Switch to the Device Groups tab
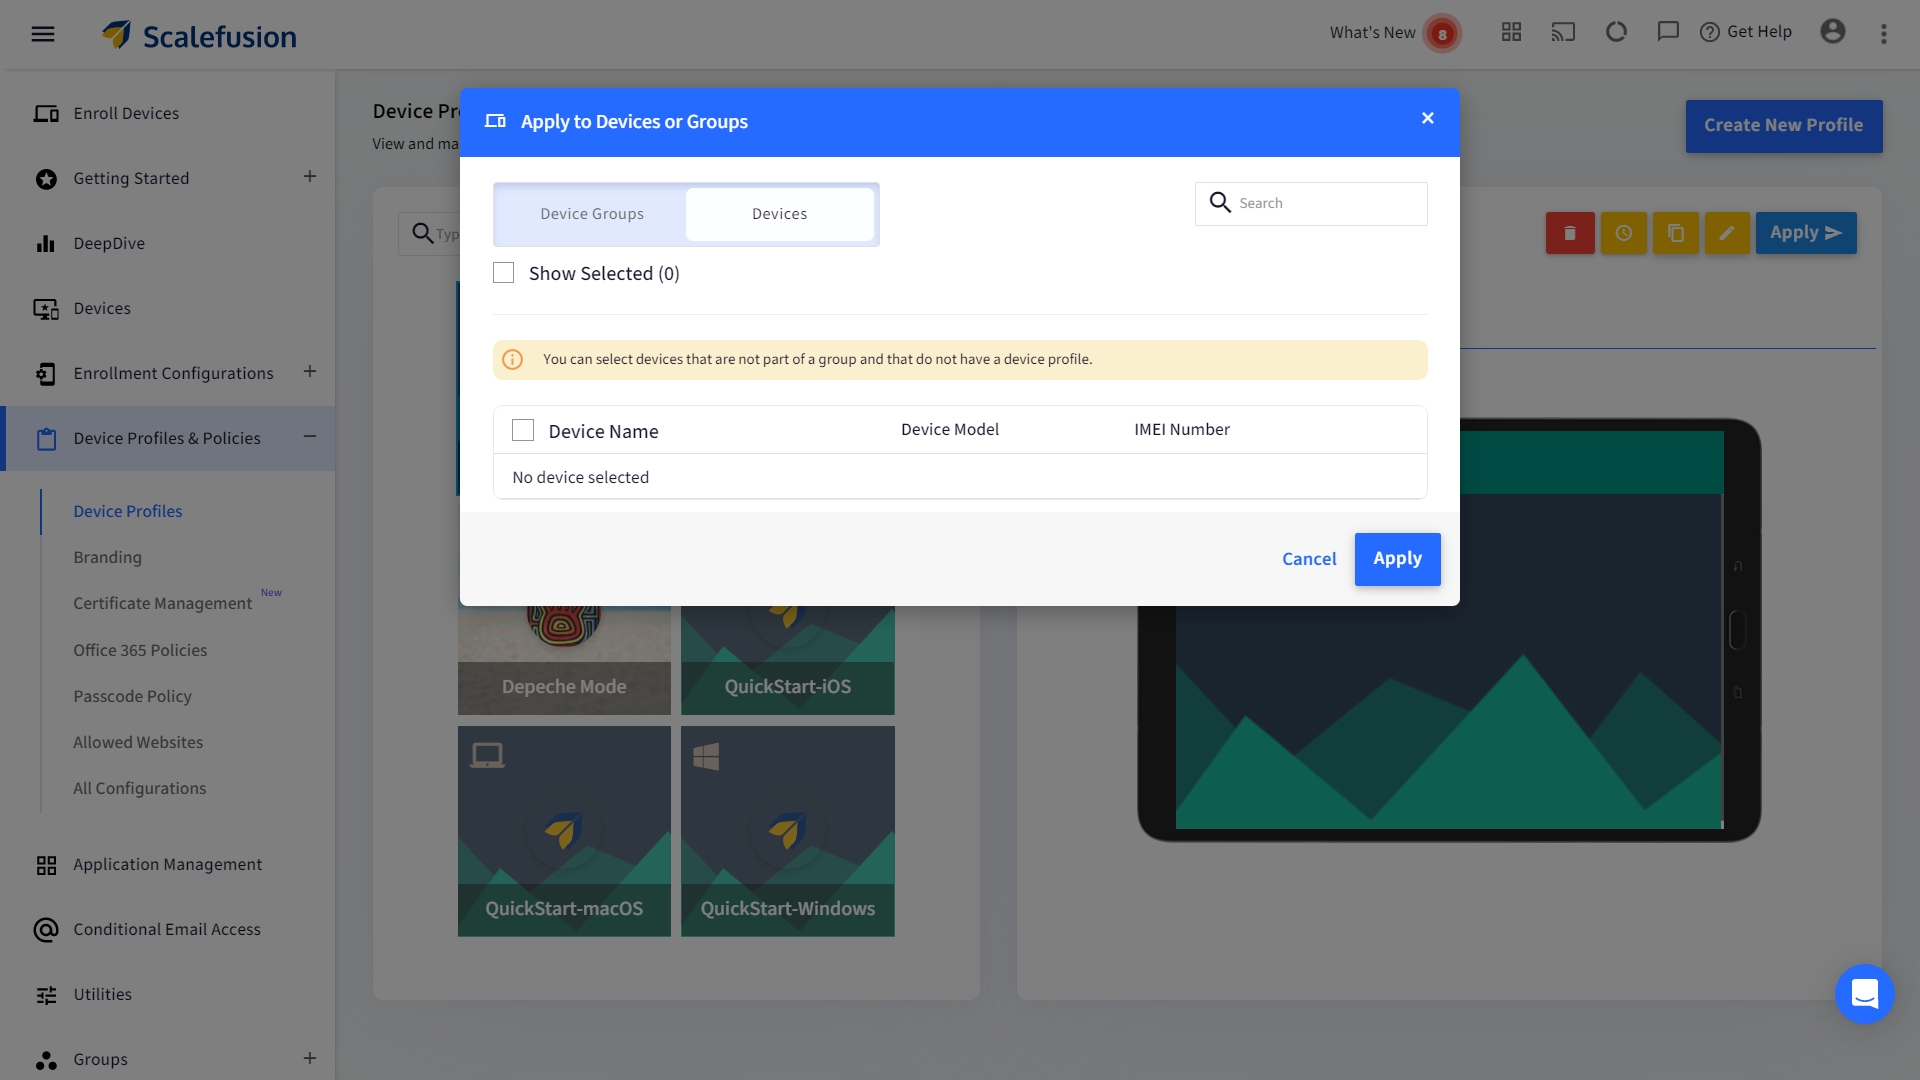 pos(592,214)
